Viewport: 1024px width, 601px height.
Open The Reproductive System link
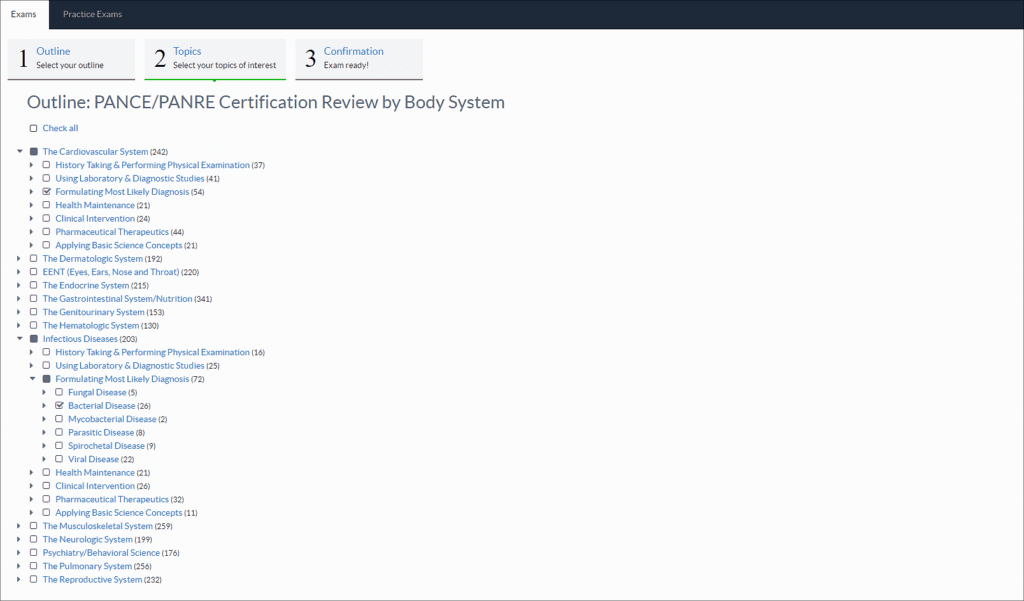[92, 579]
